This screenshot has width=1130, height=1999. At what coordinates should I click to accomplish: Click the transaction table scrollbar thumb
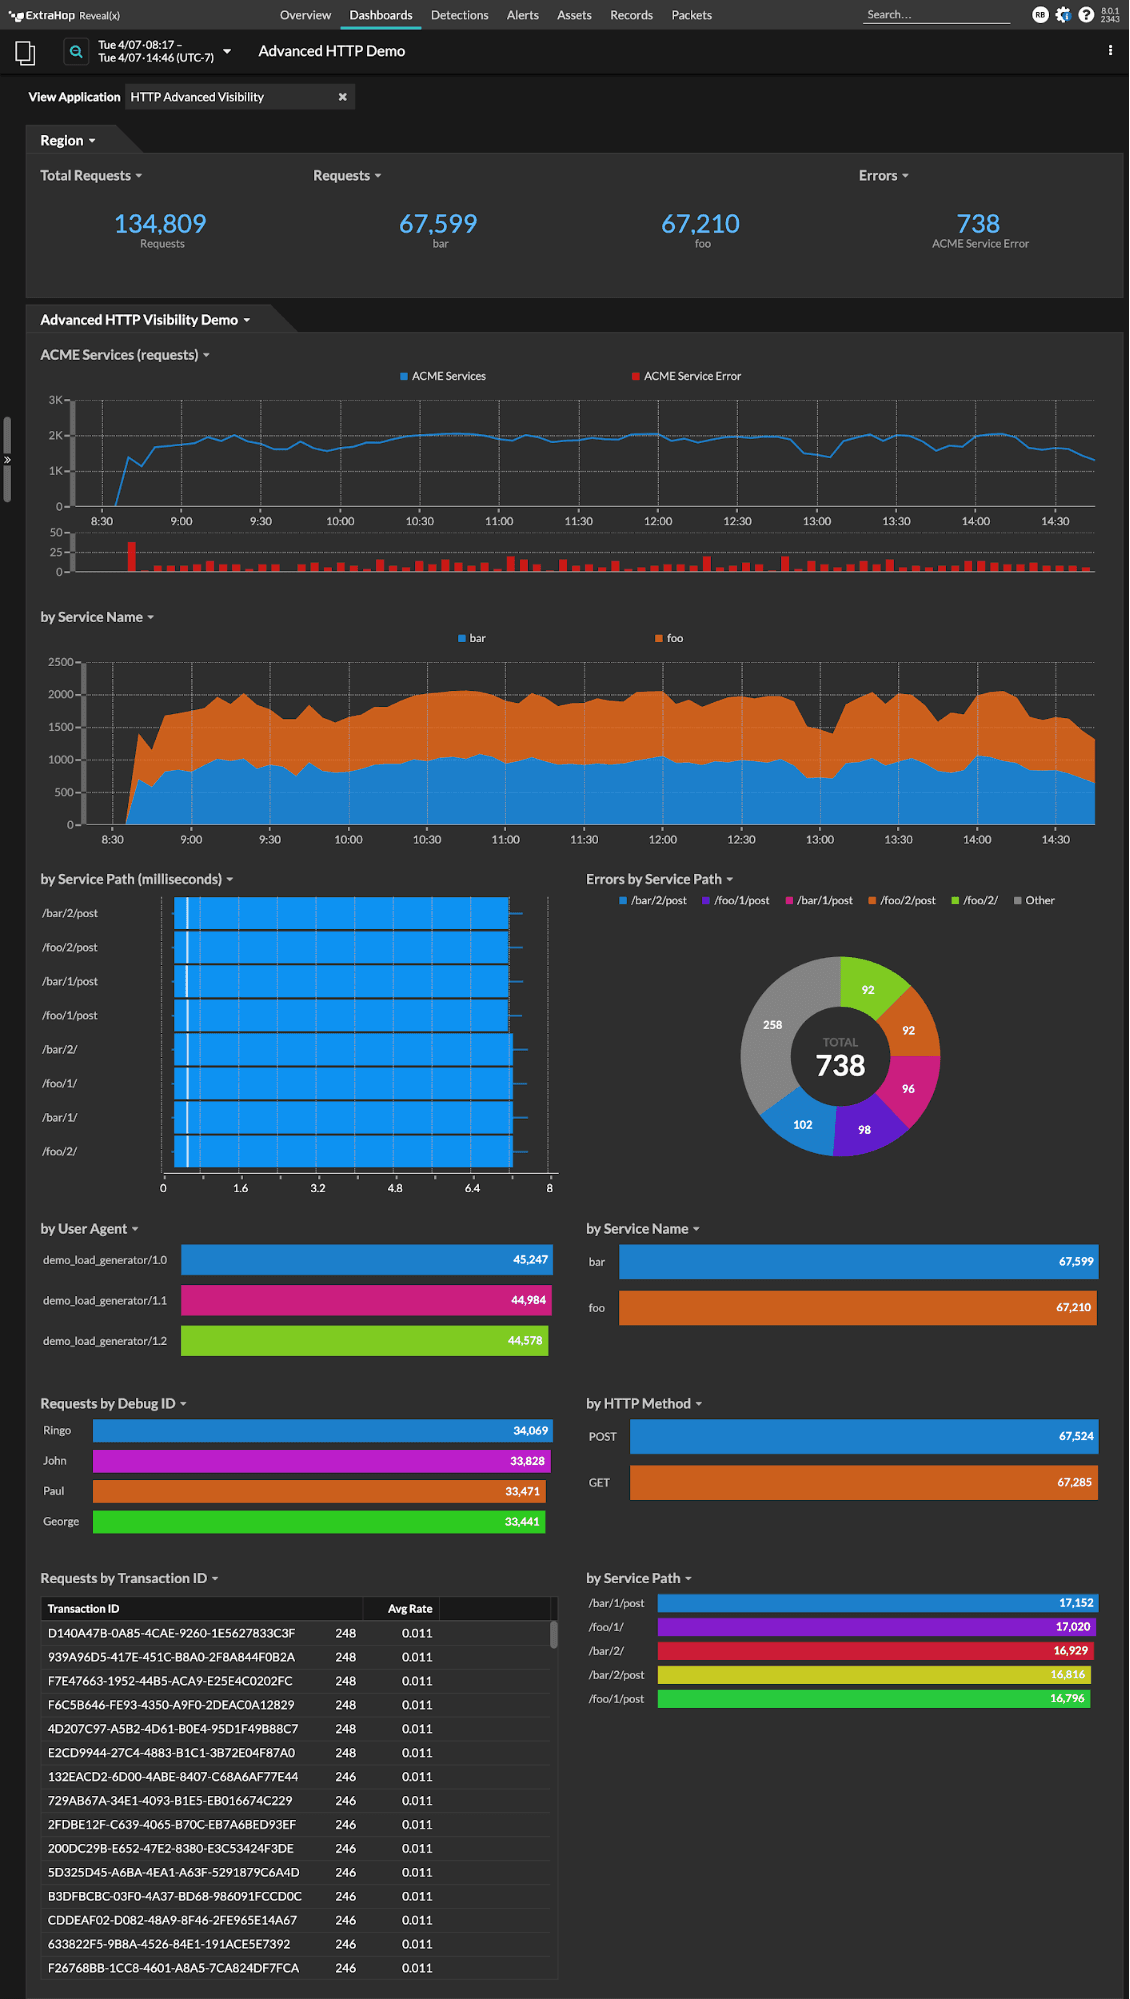tap(554, 1634)
